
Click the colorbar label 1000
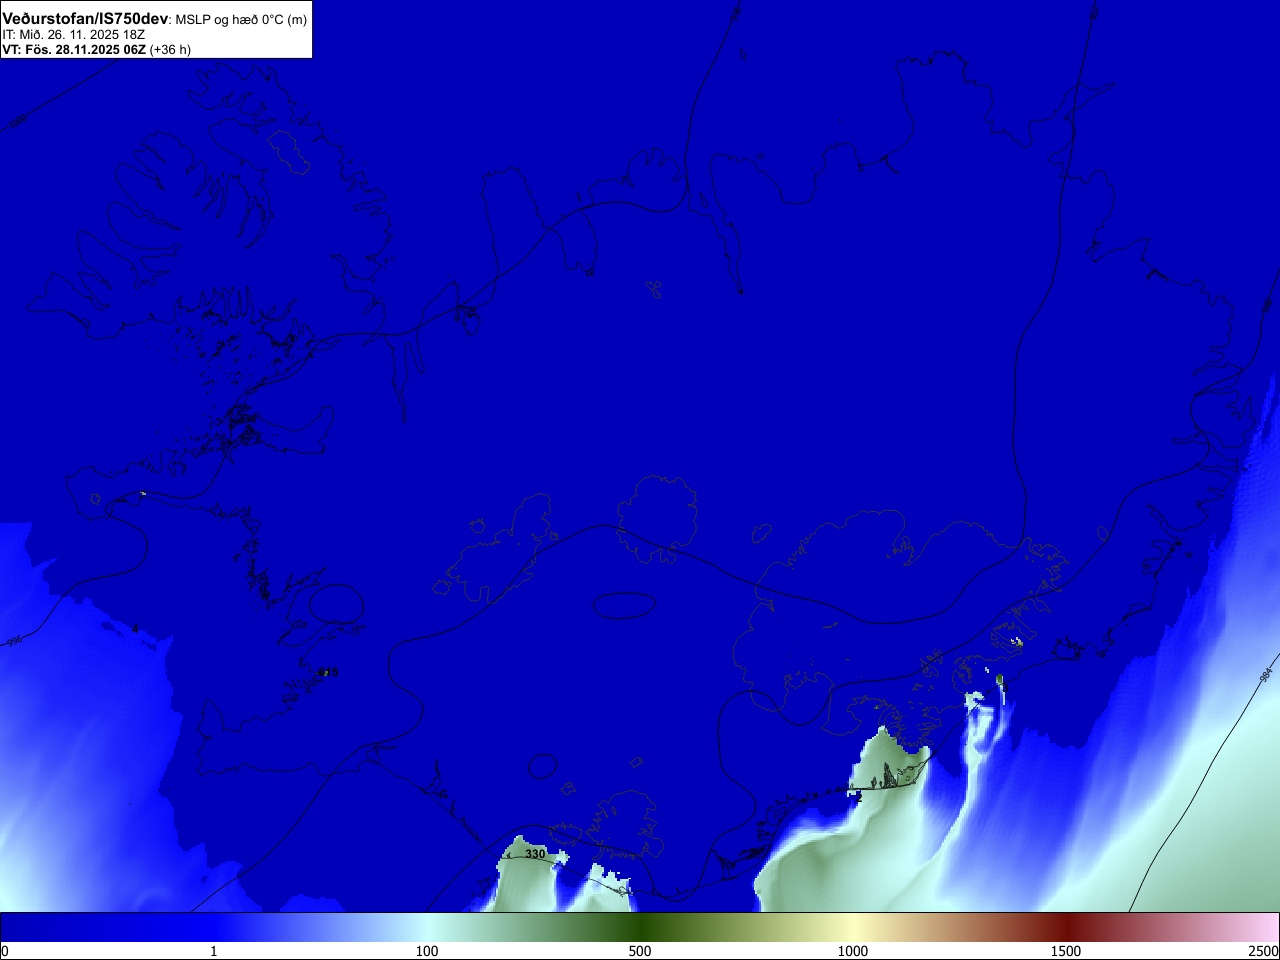853,951
